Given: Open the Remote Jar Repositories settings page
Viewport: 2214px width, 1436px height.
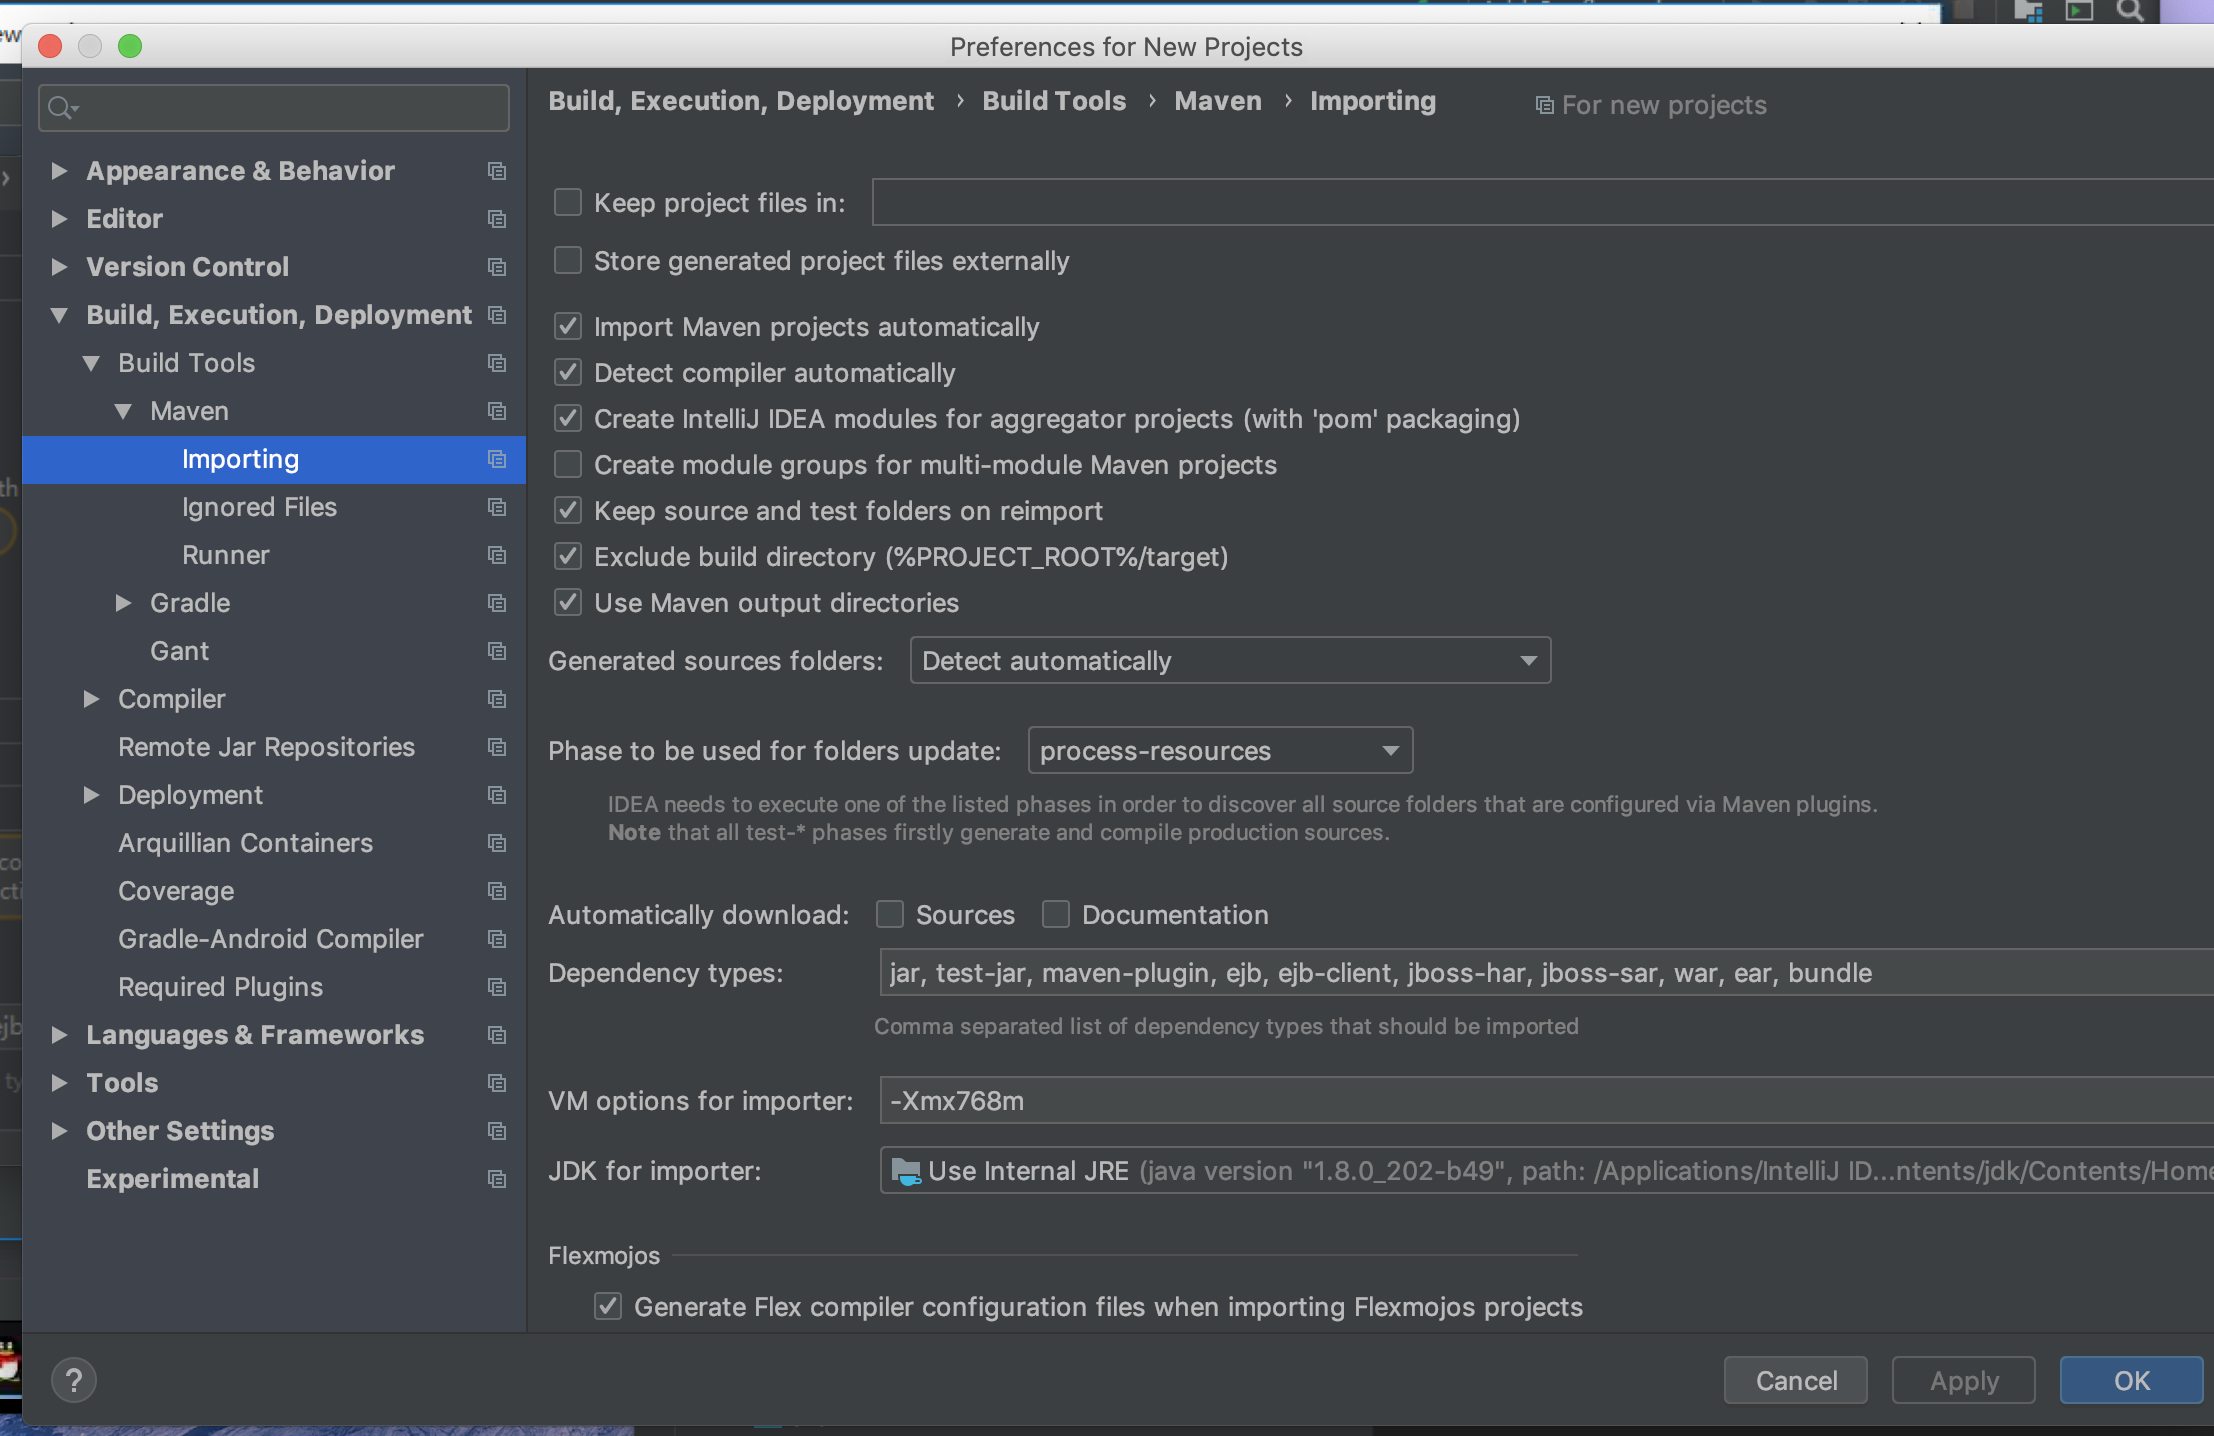Looking at the screenshot, I should [266, 747].
